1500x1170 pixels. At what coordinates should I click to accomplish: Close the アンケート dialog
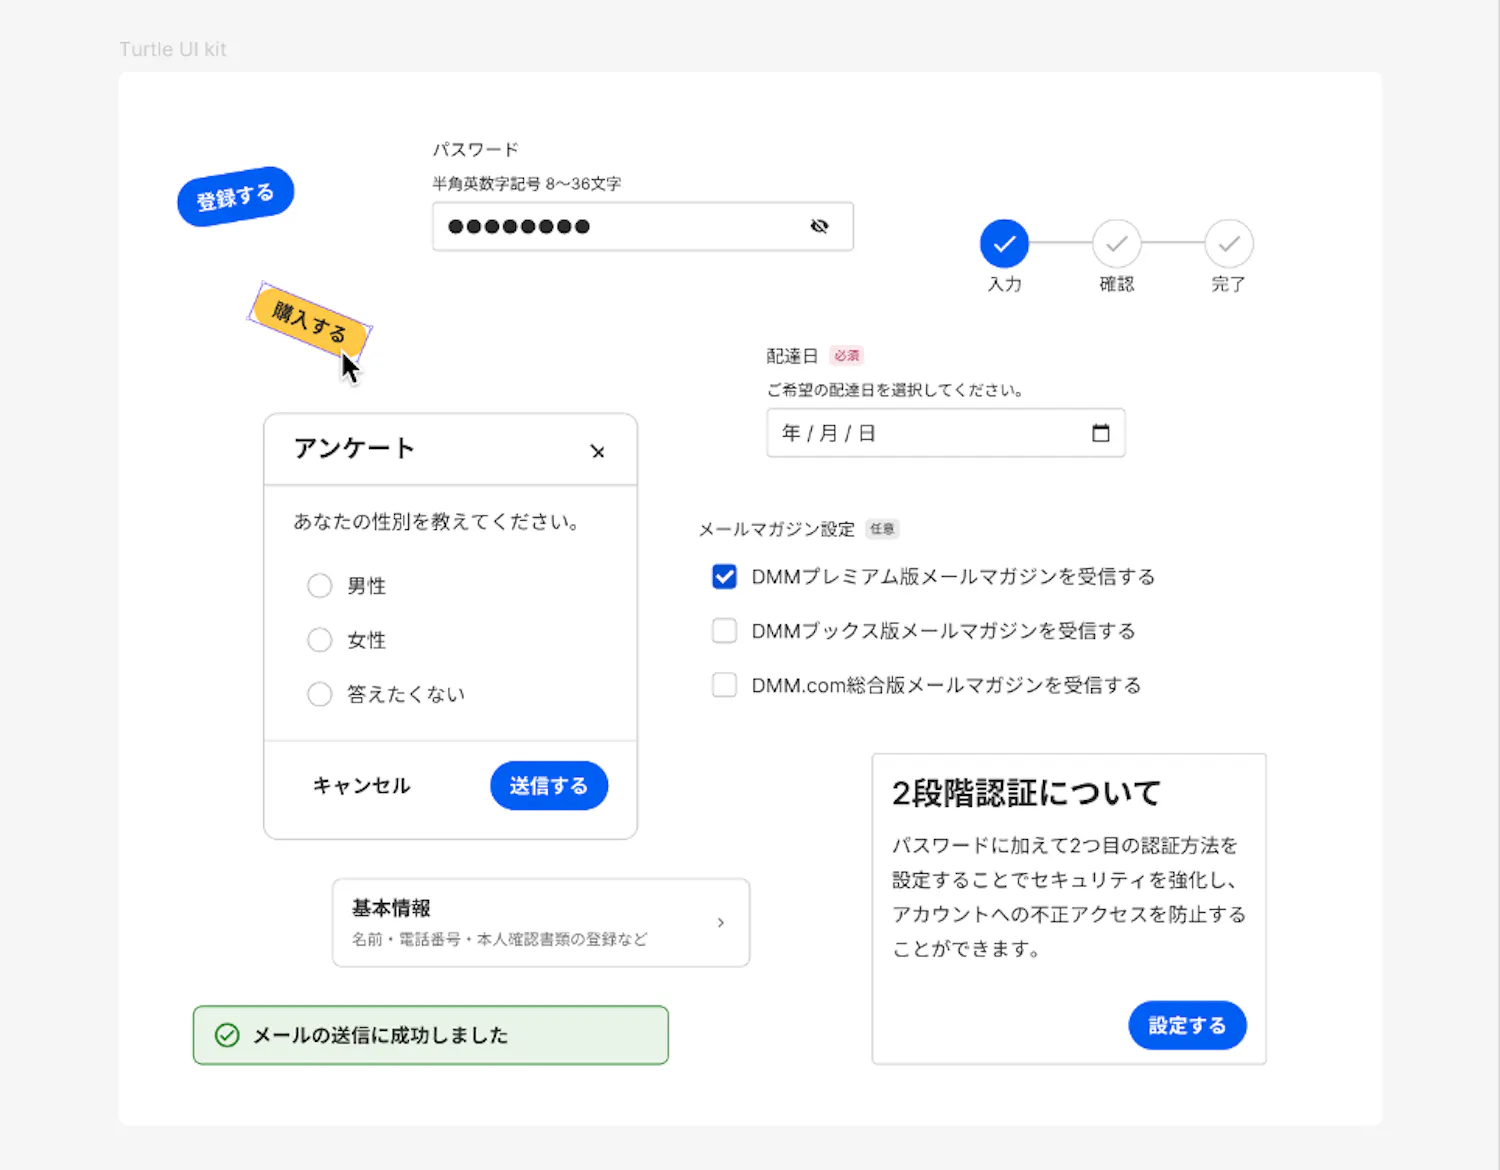click(597, 451)
